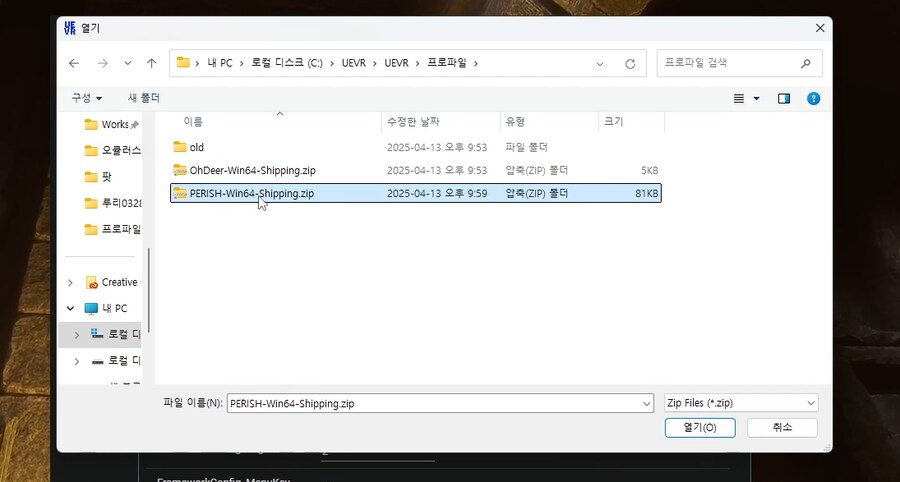
Task: Select 프로파일 breadcrumb in the address path
Action: (x=447, y=63)
